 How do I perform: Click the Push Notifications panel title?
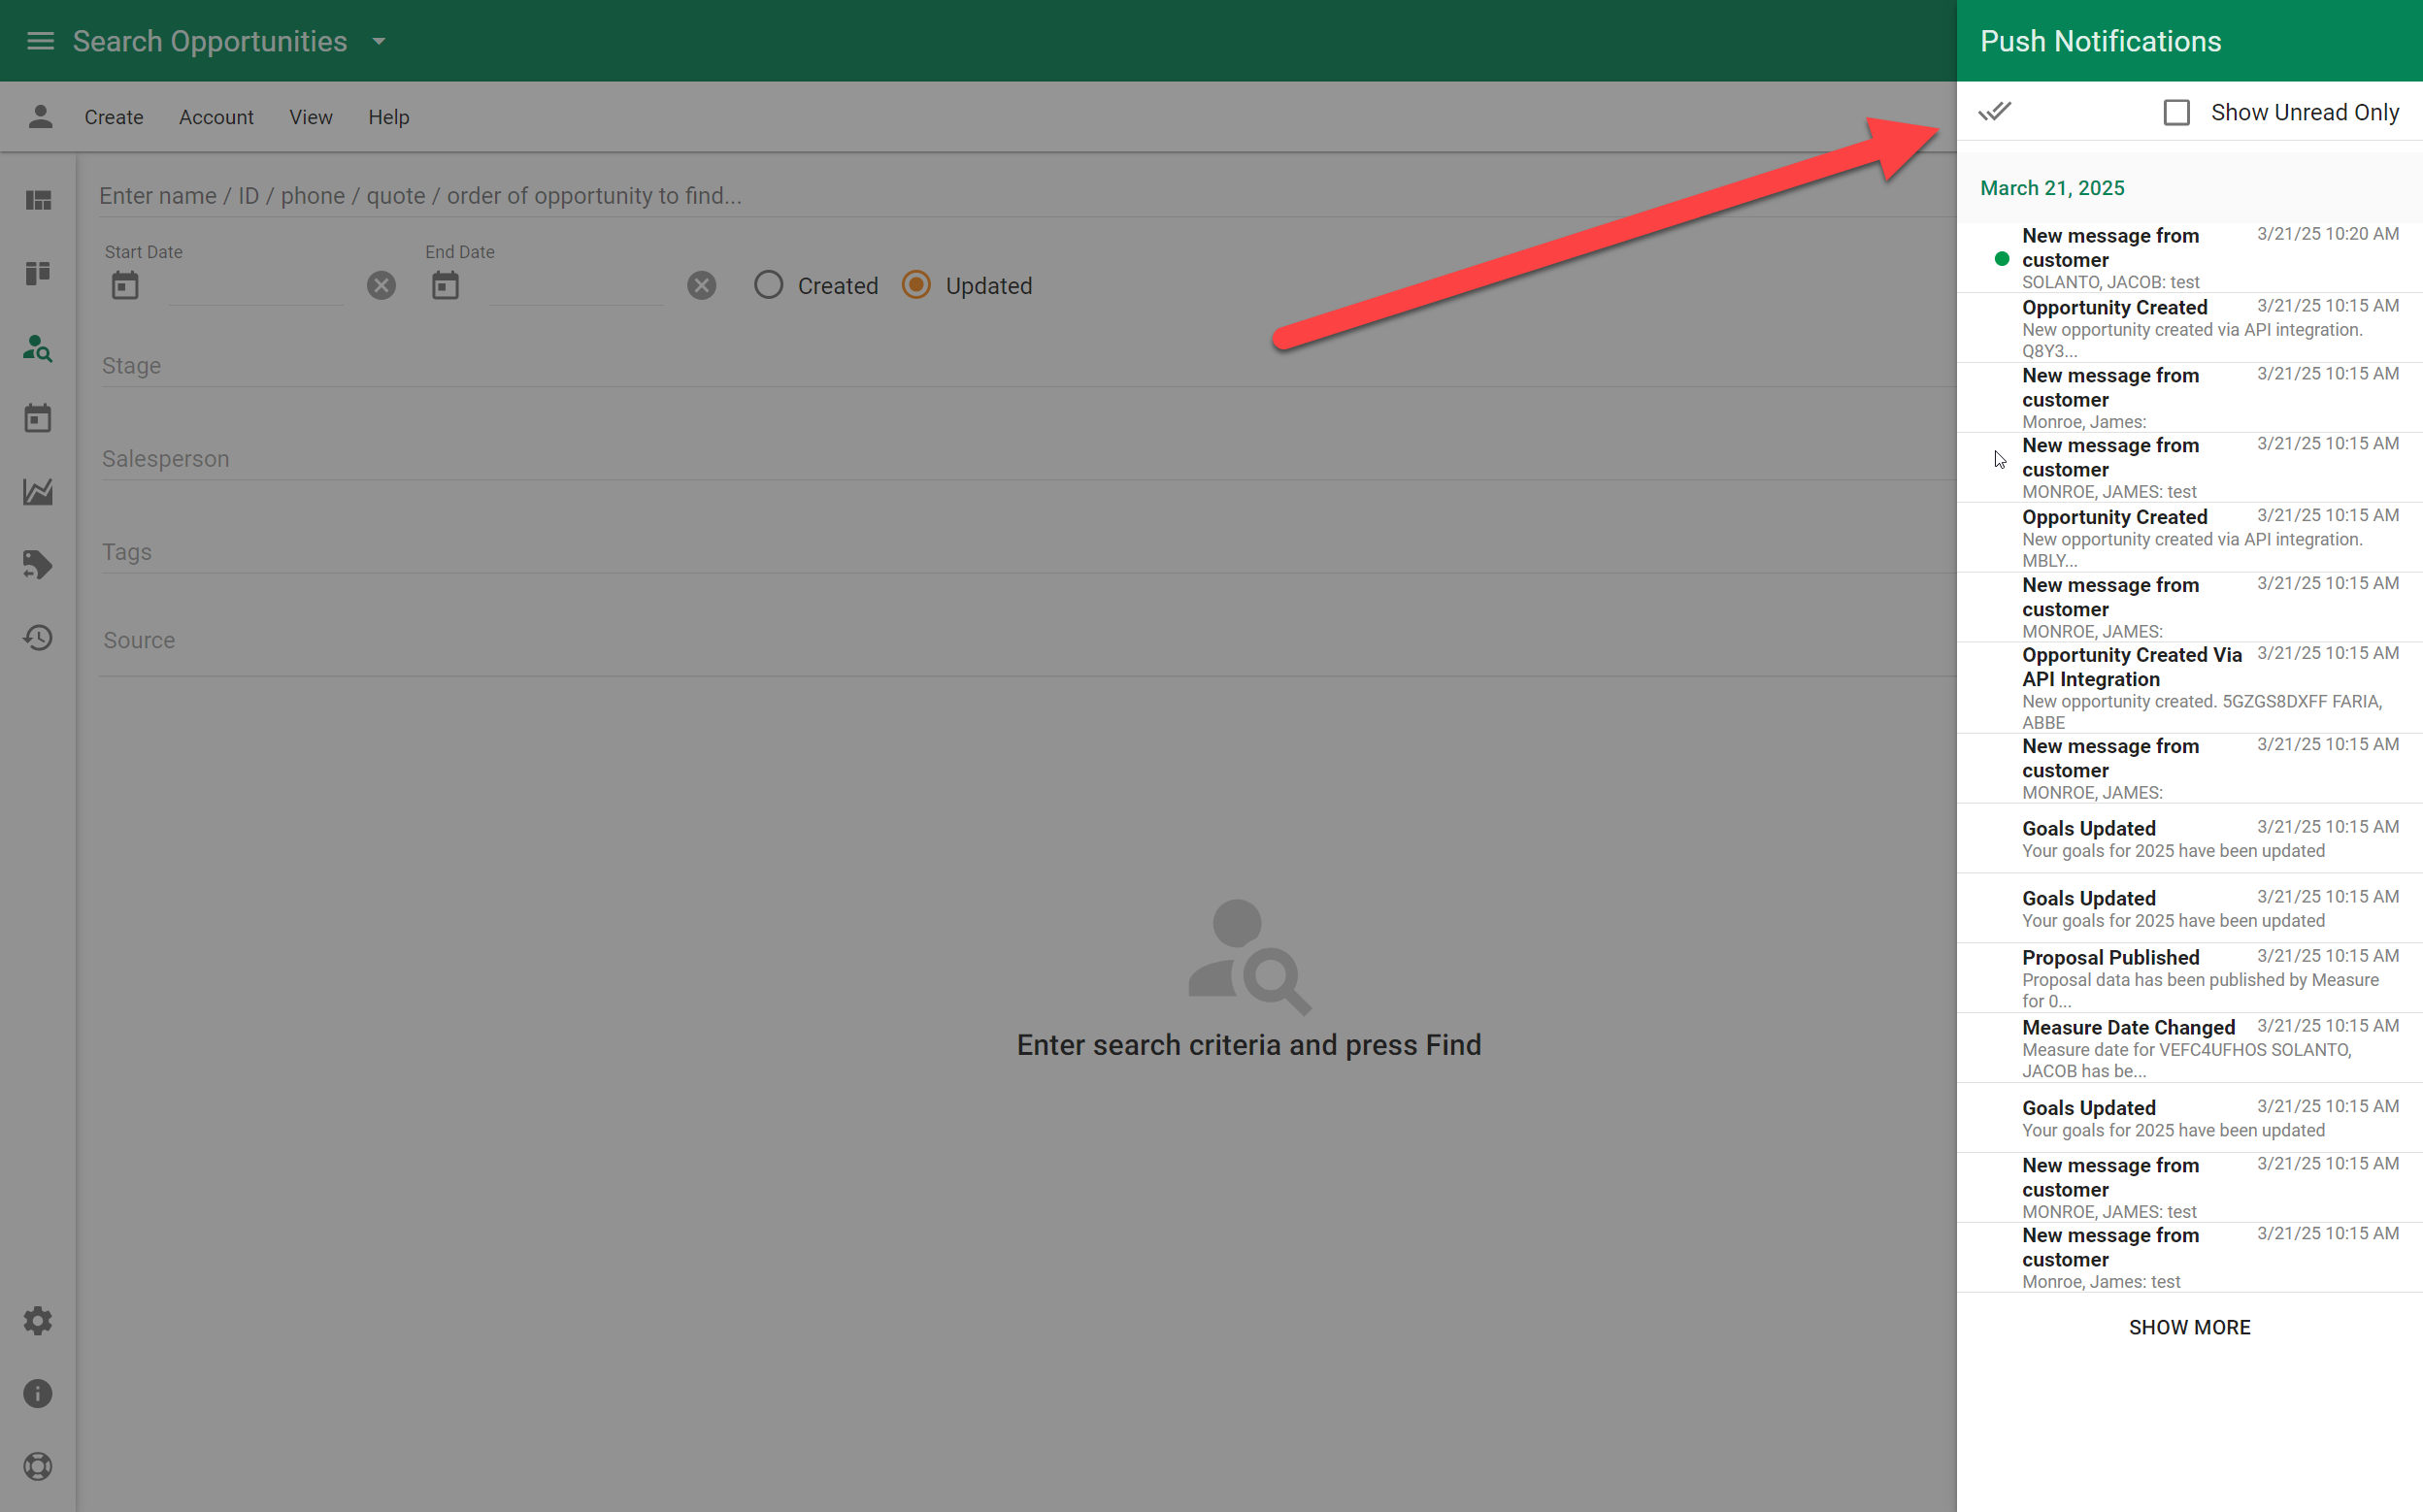(2101, 41)
